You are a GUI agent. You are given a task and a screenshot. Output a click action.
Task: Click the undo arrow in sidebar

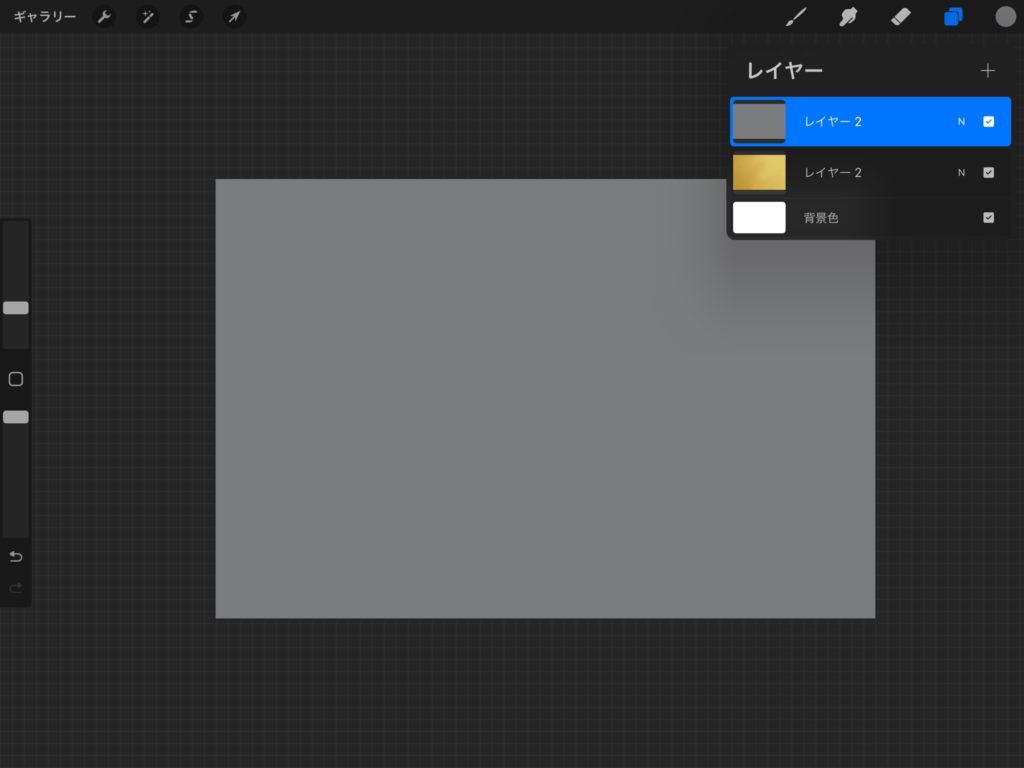point(16,556)
